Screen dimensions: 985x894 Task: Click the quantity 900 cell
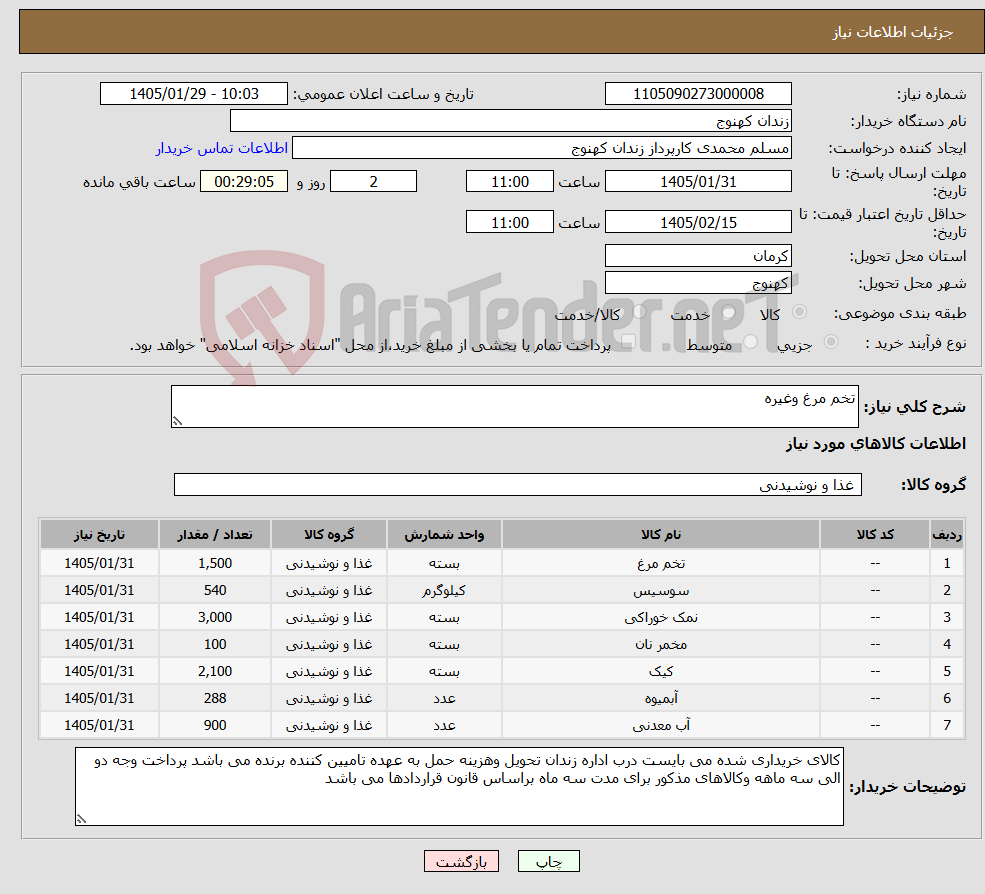(x=215, y=726)
